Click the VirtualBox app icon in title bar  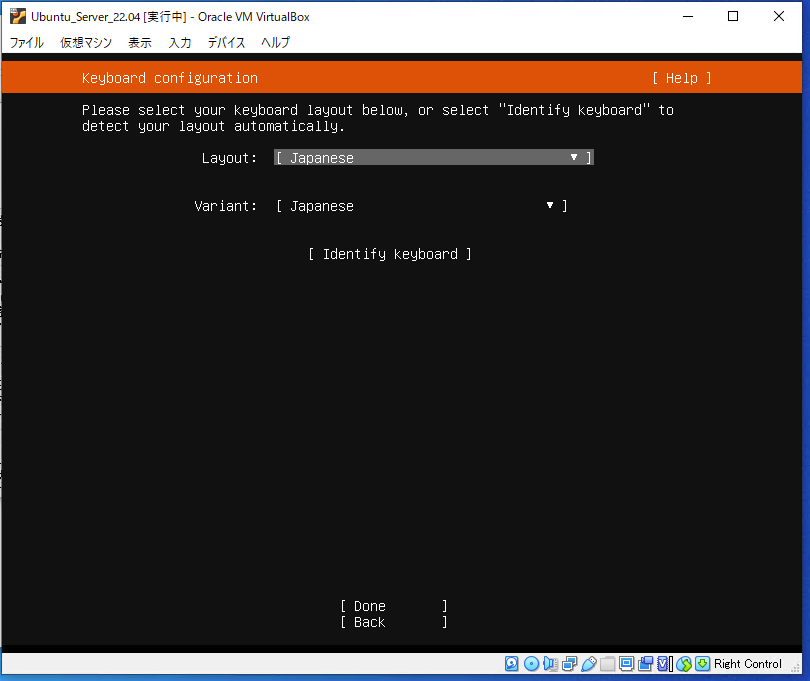(18, 17)
